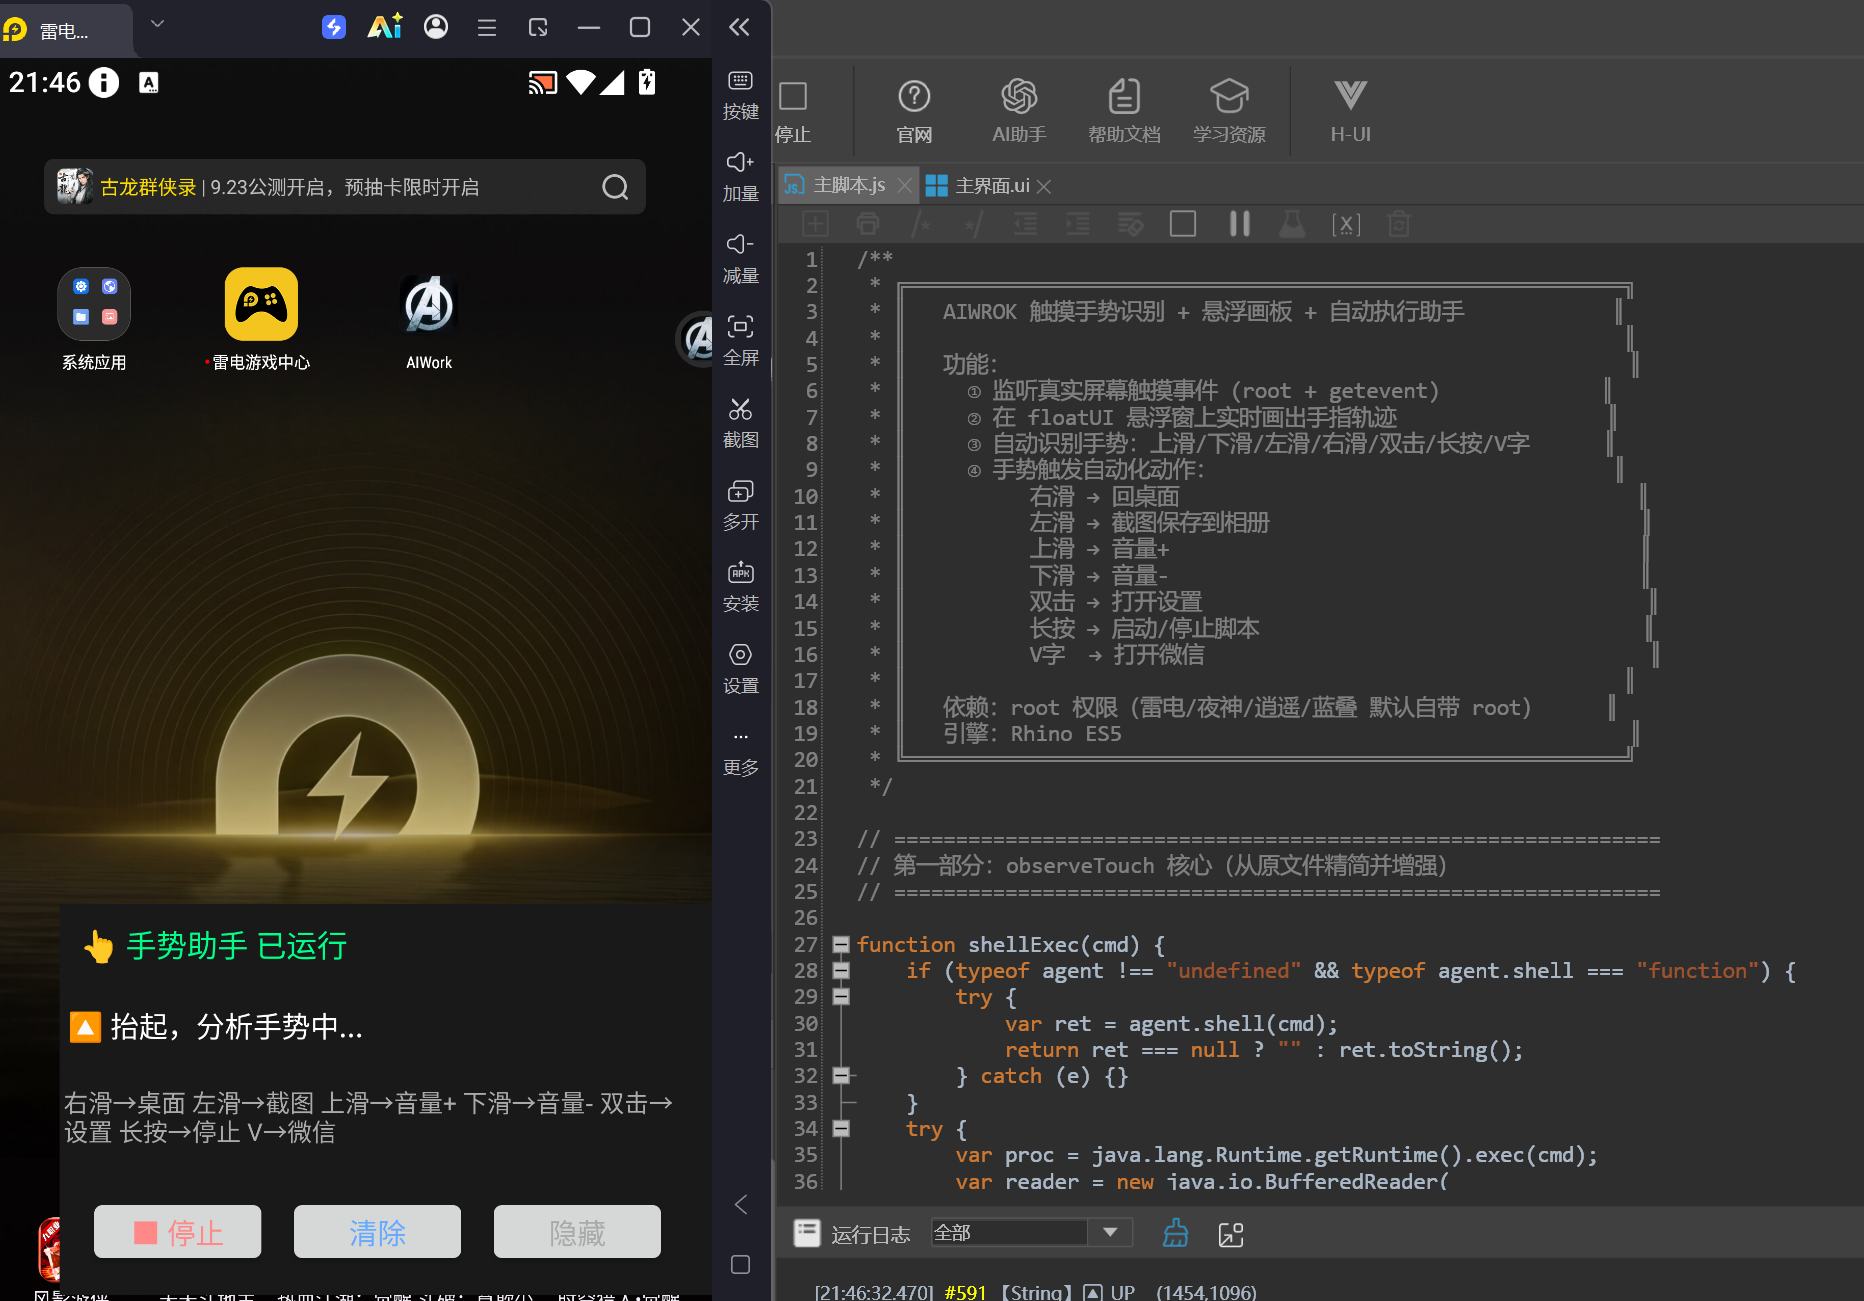Open the keyboard mapping 按键 tool
The width and height of the screenshot is (1864, 1301).
[x=740, y=95]
